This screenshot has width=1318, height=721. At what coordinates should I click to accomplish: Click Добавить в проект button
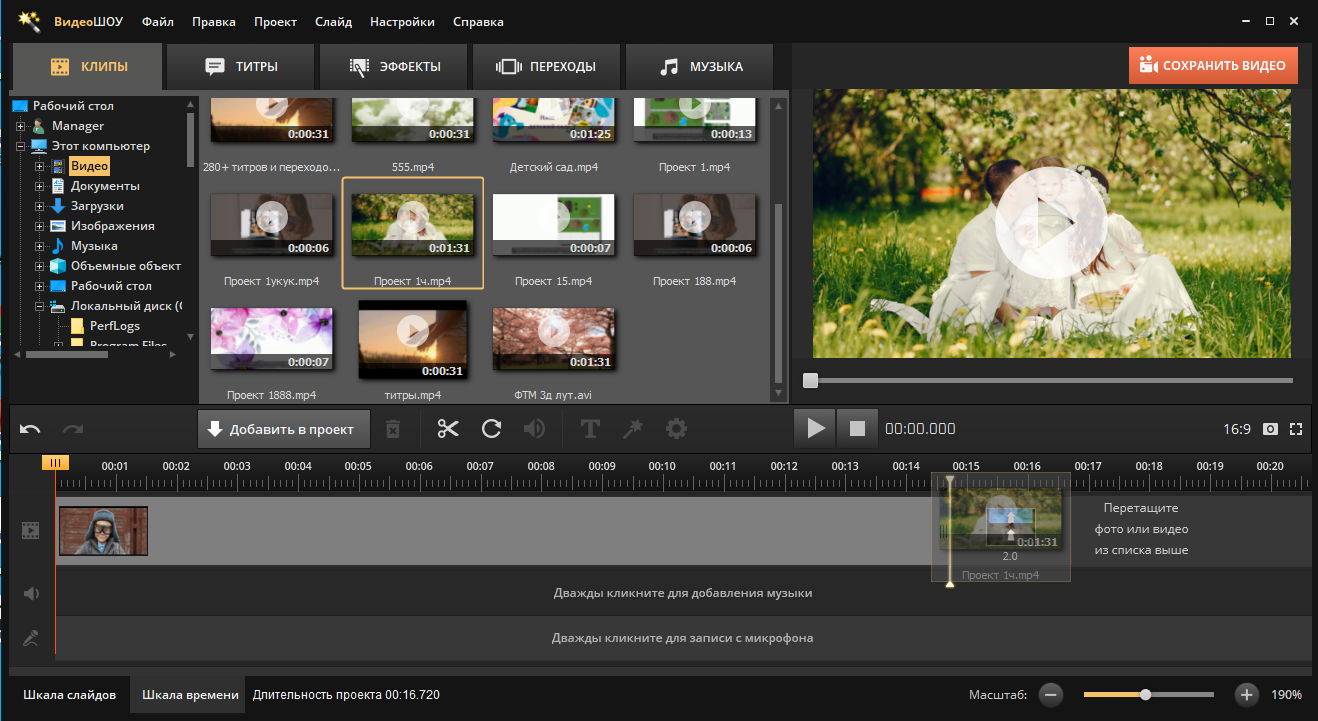click(283, 429)
